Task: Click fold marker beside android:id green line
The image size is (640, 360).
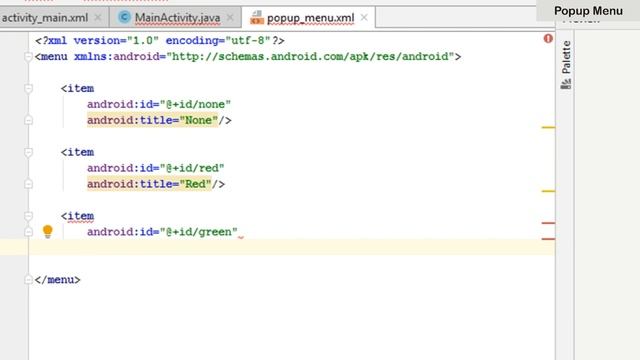Action: point(28,232)
